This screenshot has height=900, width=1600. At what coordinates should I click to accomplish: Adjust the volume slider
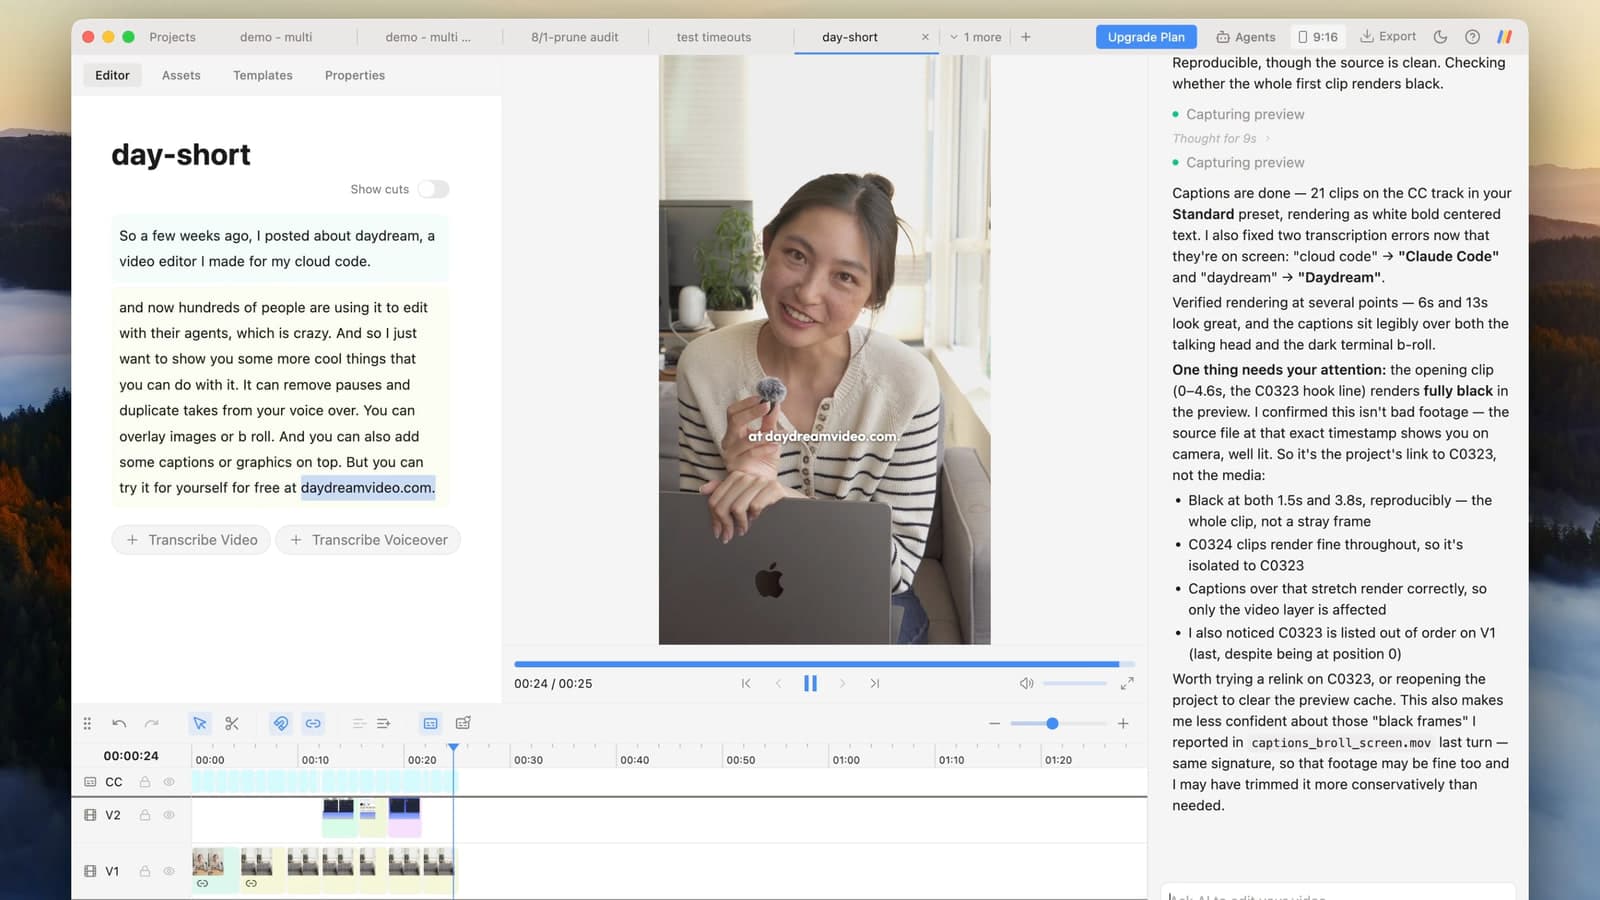(x=1074, y=683)
